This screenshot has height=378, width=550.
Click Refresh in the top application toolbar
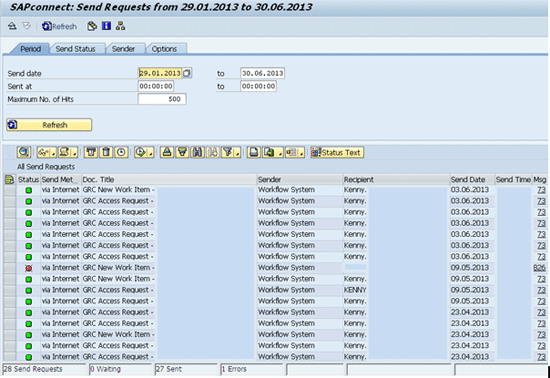coord(59,26)
